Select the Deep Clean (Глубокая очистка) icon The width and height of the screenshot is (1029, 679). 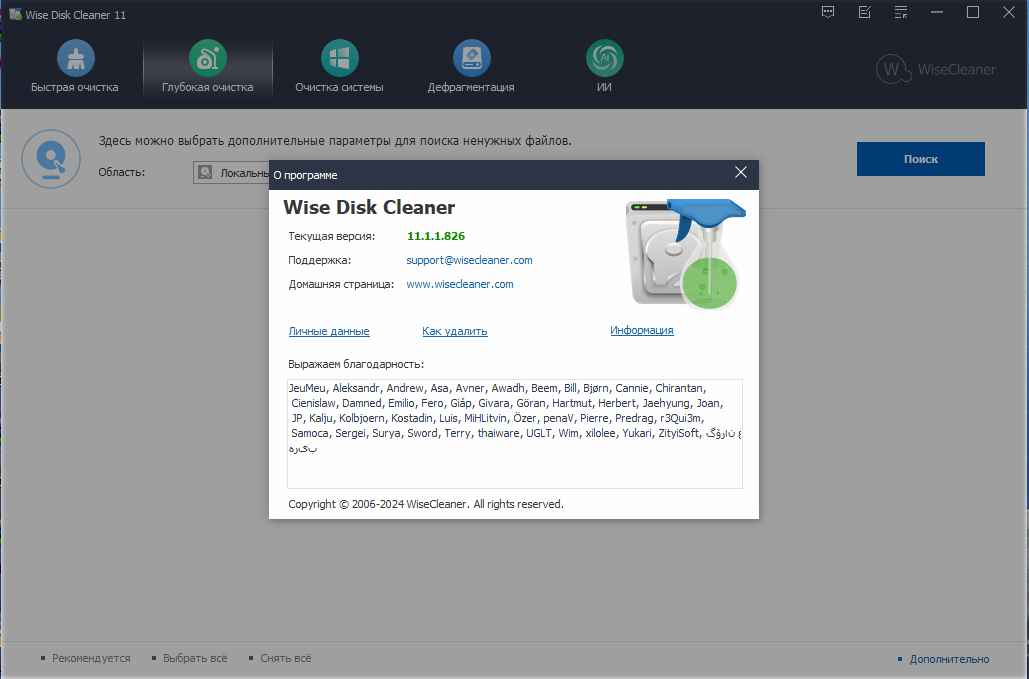pos(207,58)
